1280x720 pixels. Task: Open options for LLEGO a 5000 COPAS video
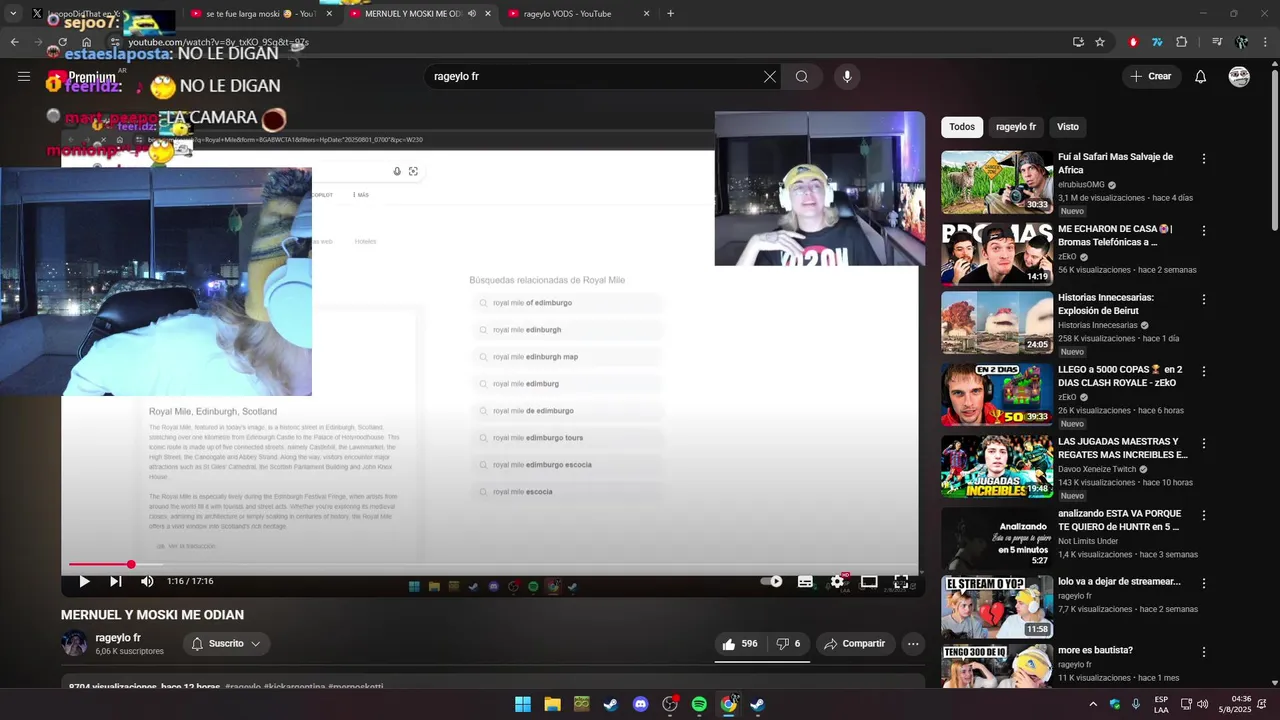pos(1204,371)
